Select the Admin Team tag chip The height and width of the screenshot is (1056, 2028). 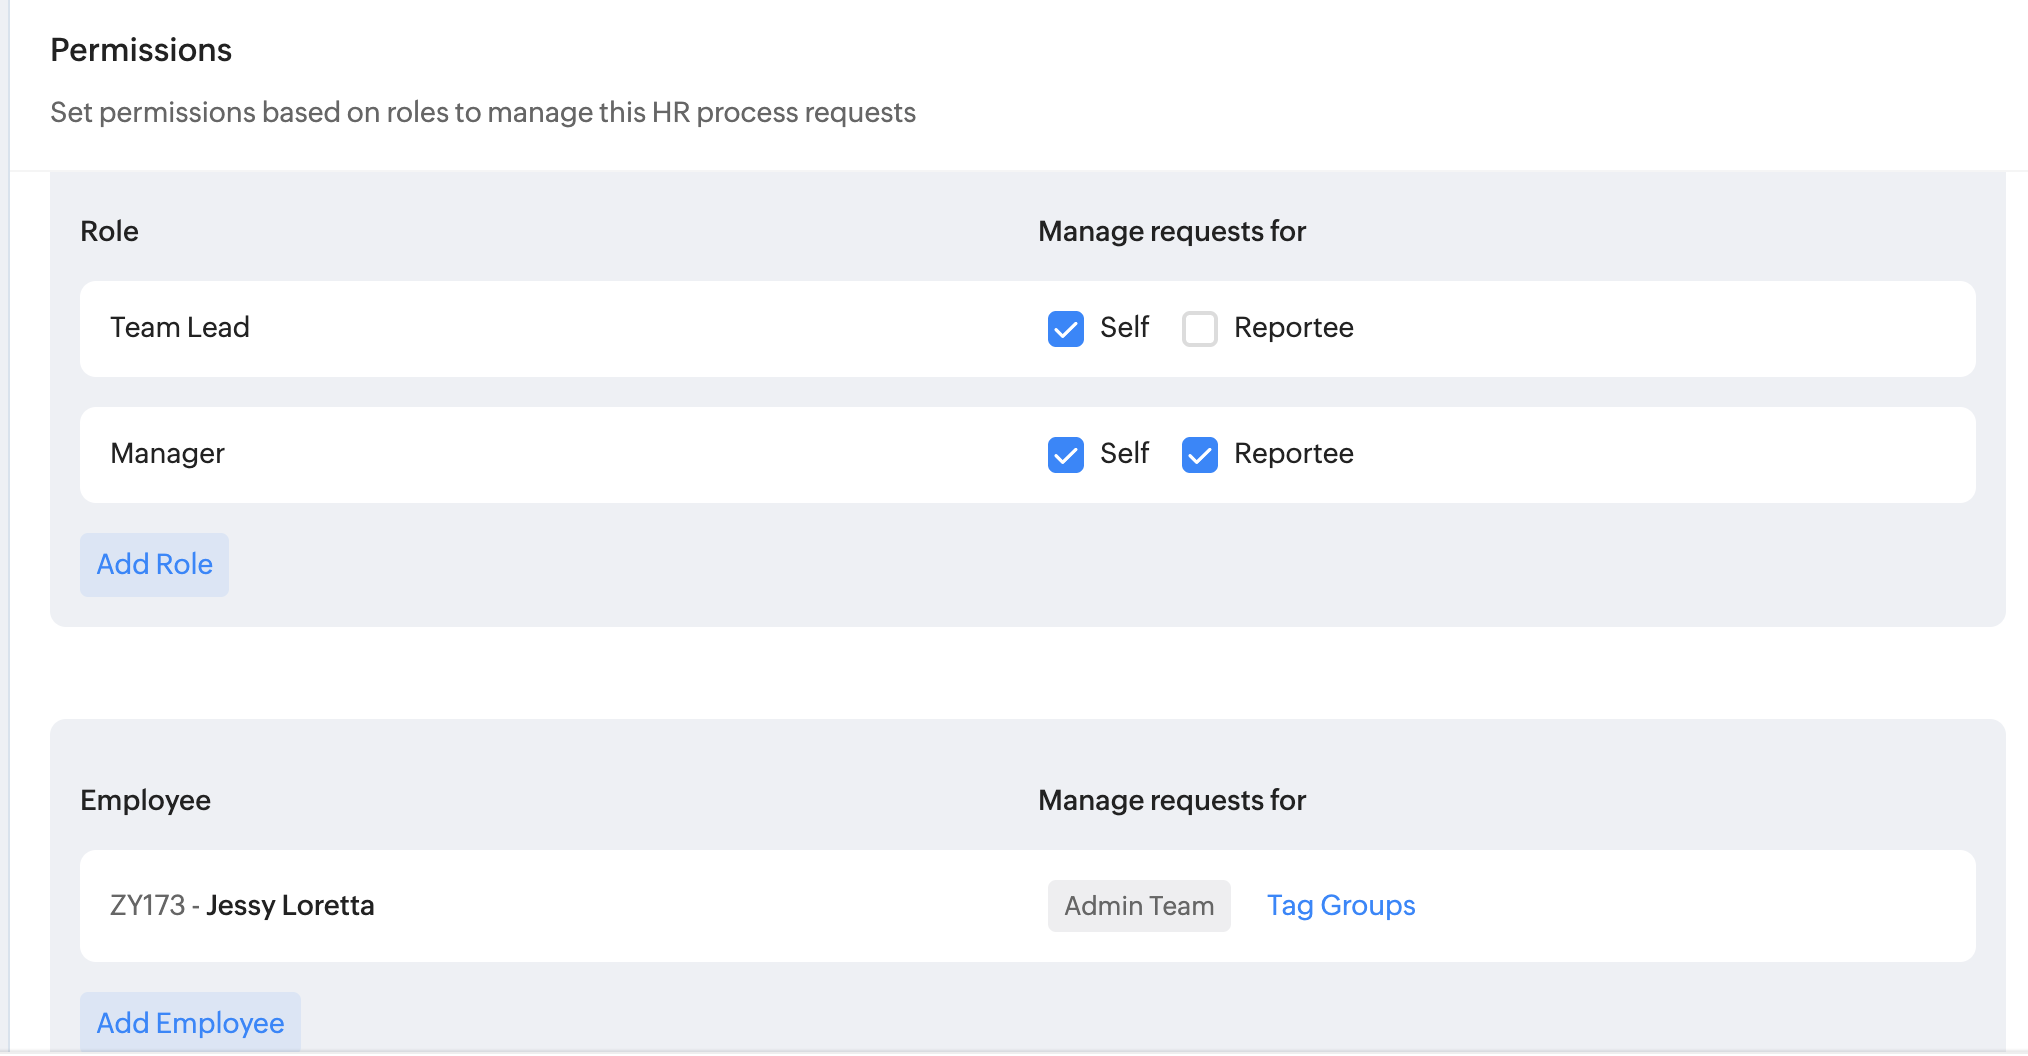[x=1138, y=906]
